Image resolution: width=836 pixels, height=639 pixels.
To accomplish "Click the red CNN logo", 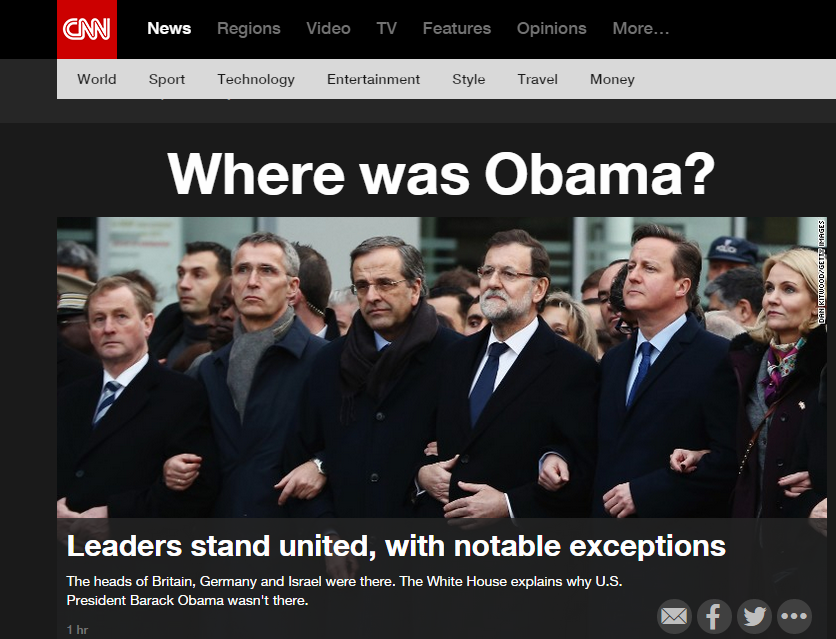I will (x=87, y=29).
